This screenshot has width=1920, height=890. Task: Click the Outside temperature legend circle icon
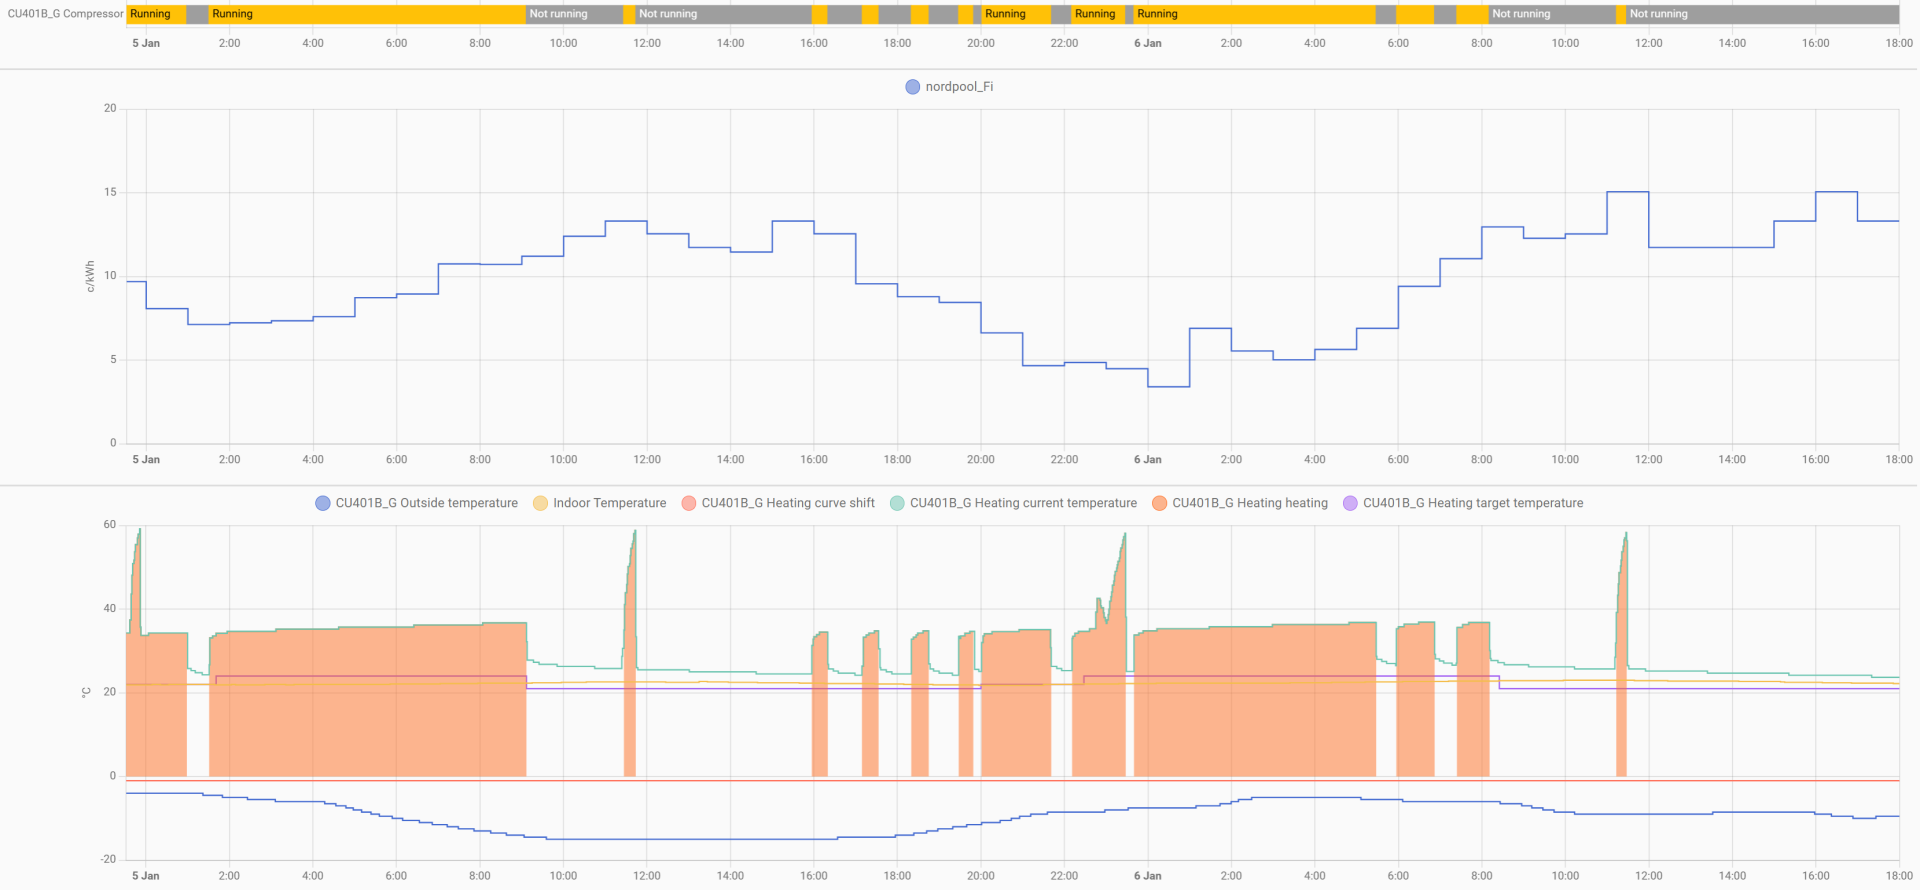click(322, 503)
